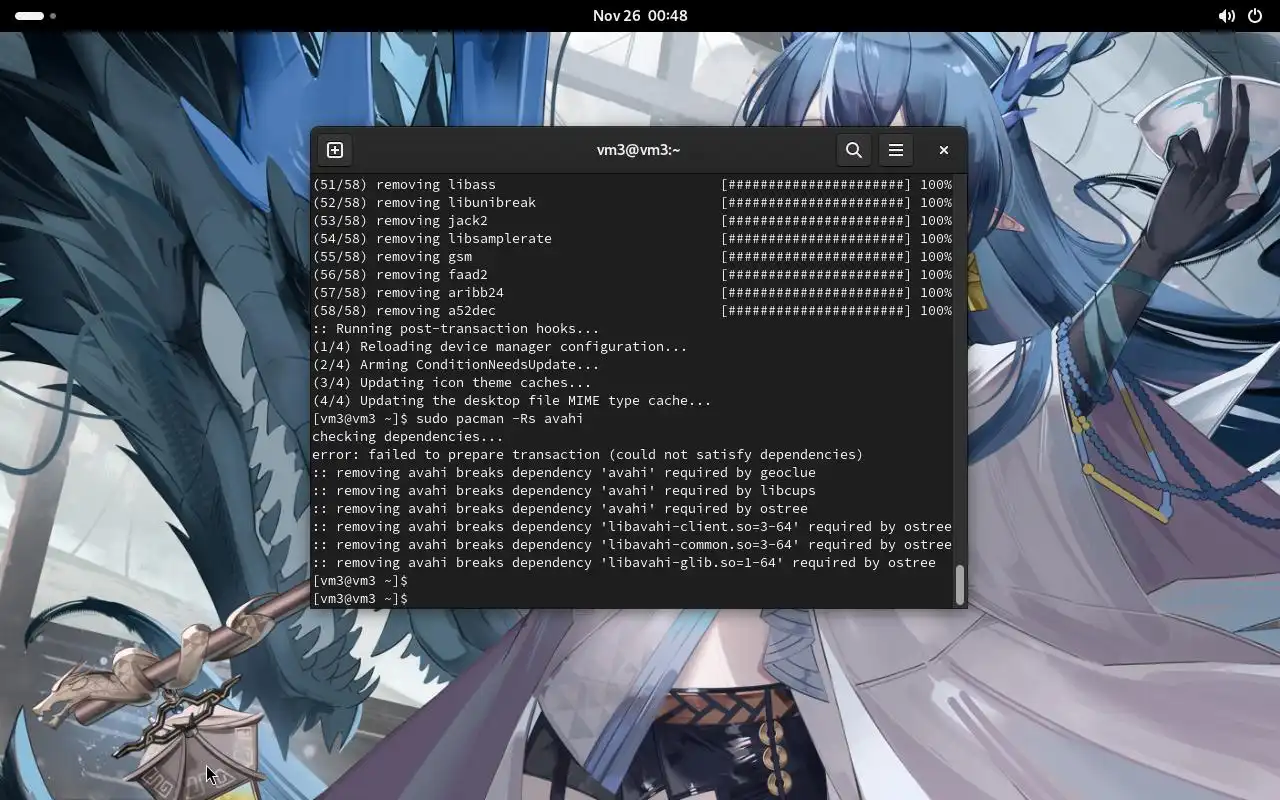Click the line mentioning 'required by libcups'

click(x=564, y=490)
